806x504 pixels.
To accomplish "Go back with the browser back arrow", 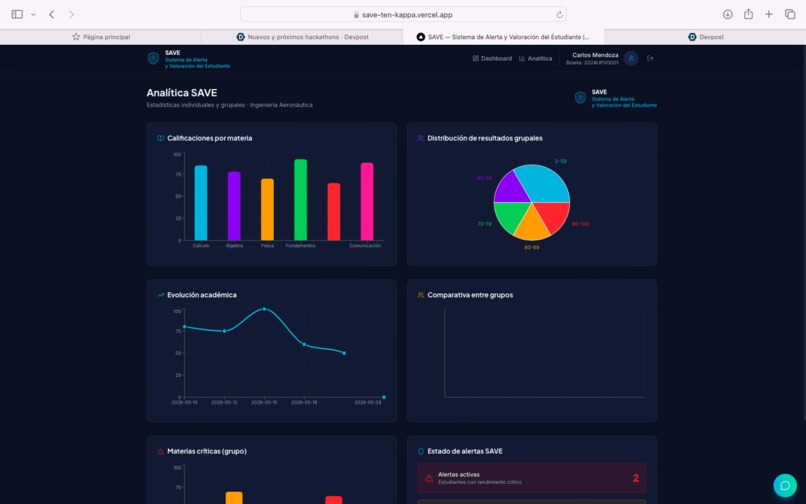I will 51,14.
